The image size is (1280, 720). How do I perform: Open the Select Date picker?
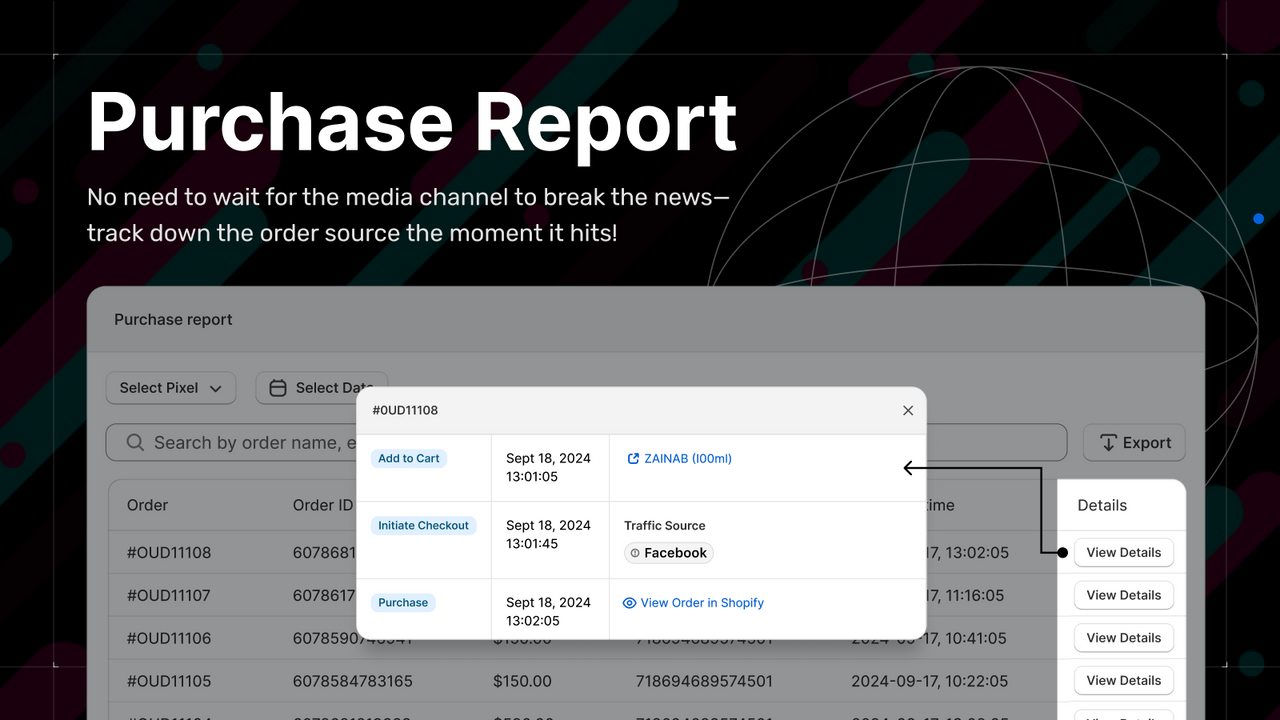coord(321,388)
